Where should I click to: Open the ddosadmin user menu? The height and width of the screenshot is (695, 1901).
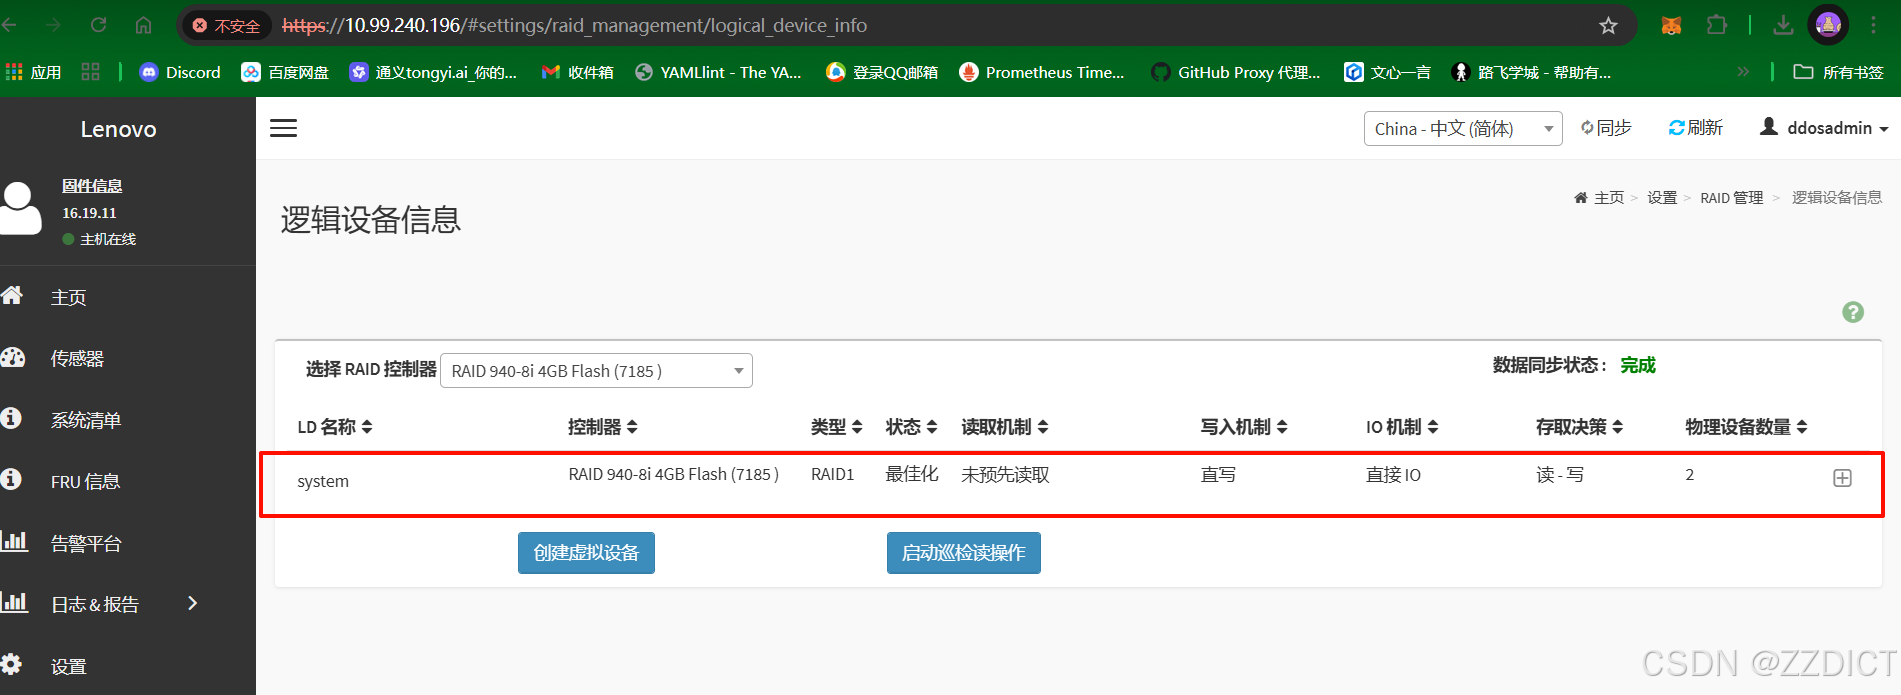pos(1824,128)
